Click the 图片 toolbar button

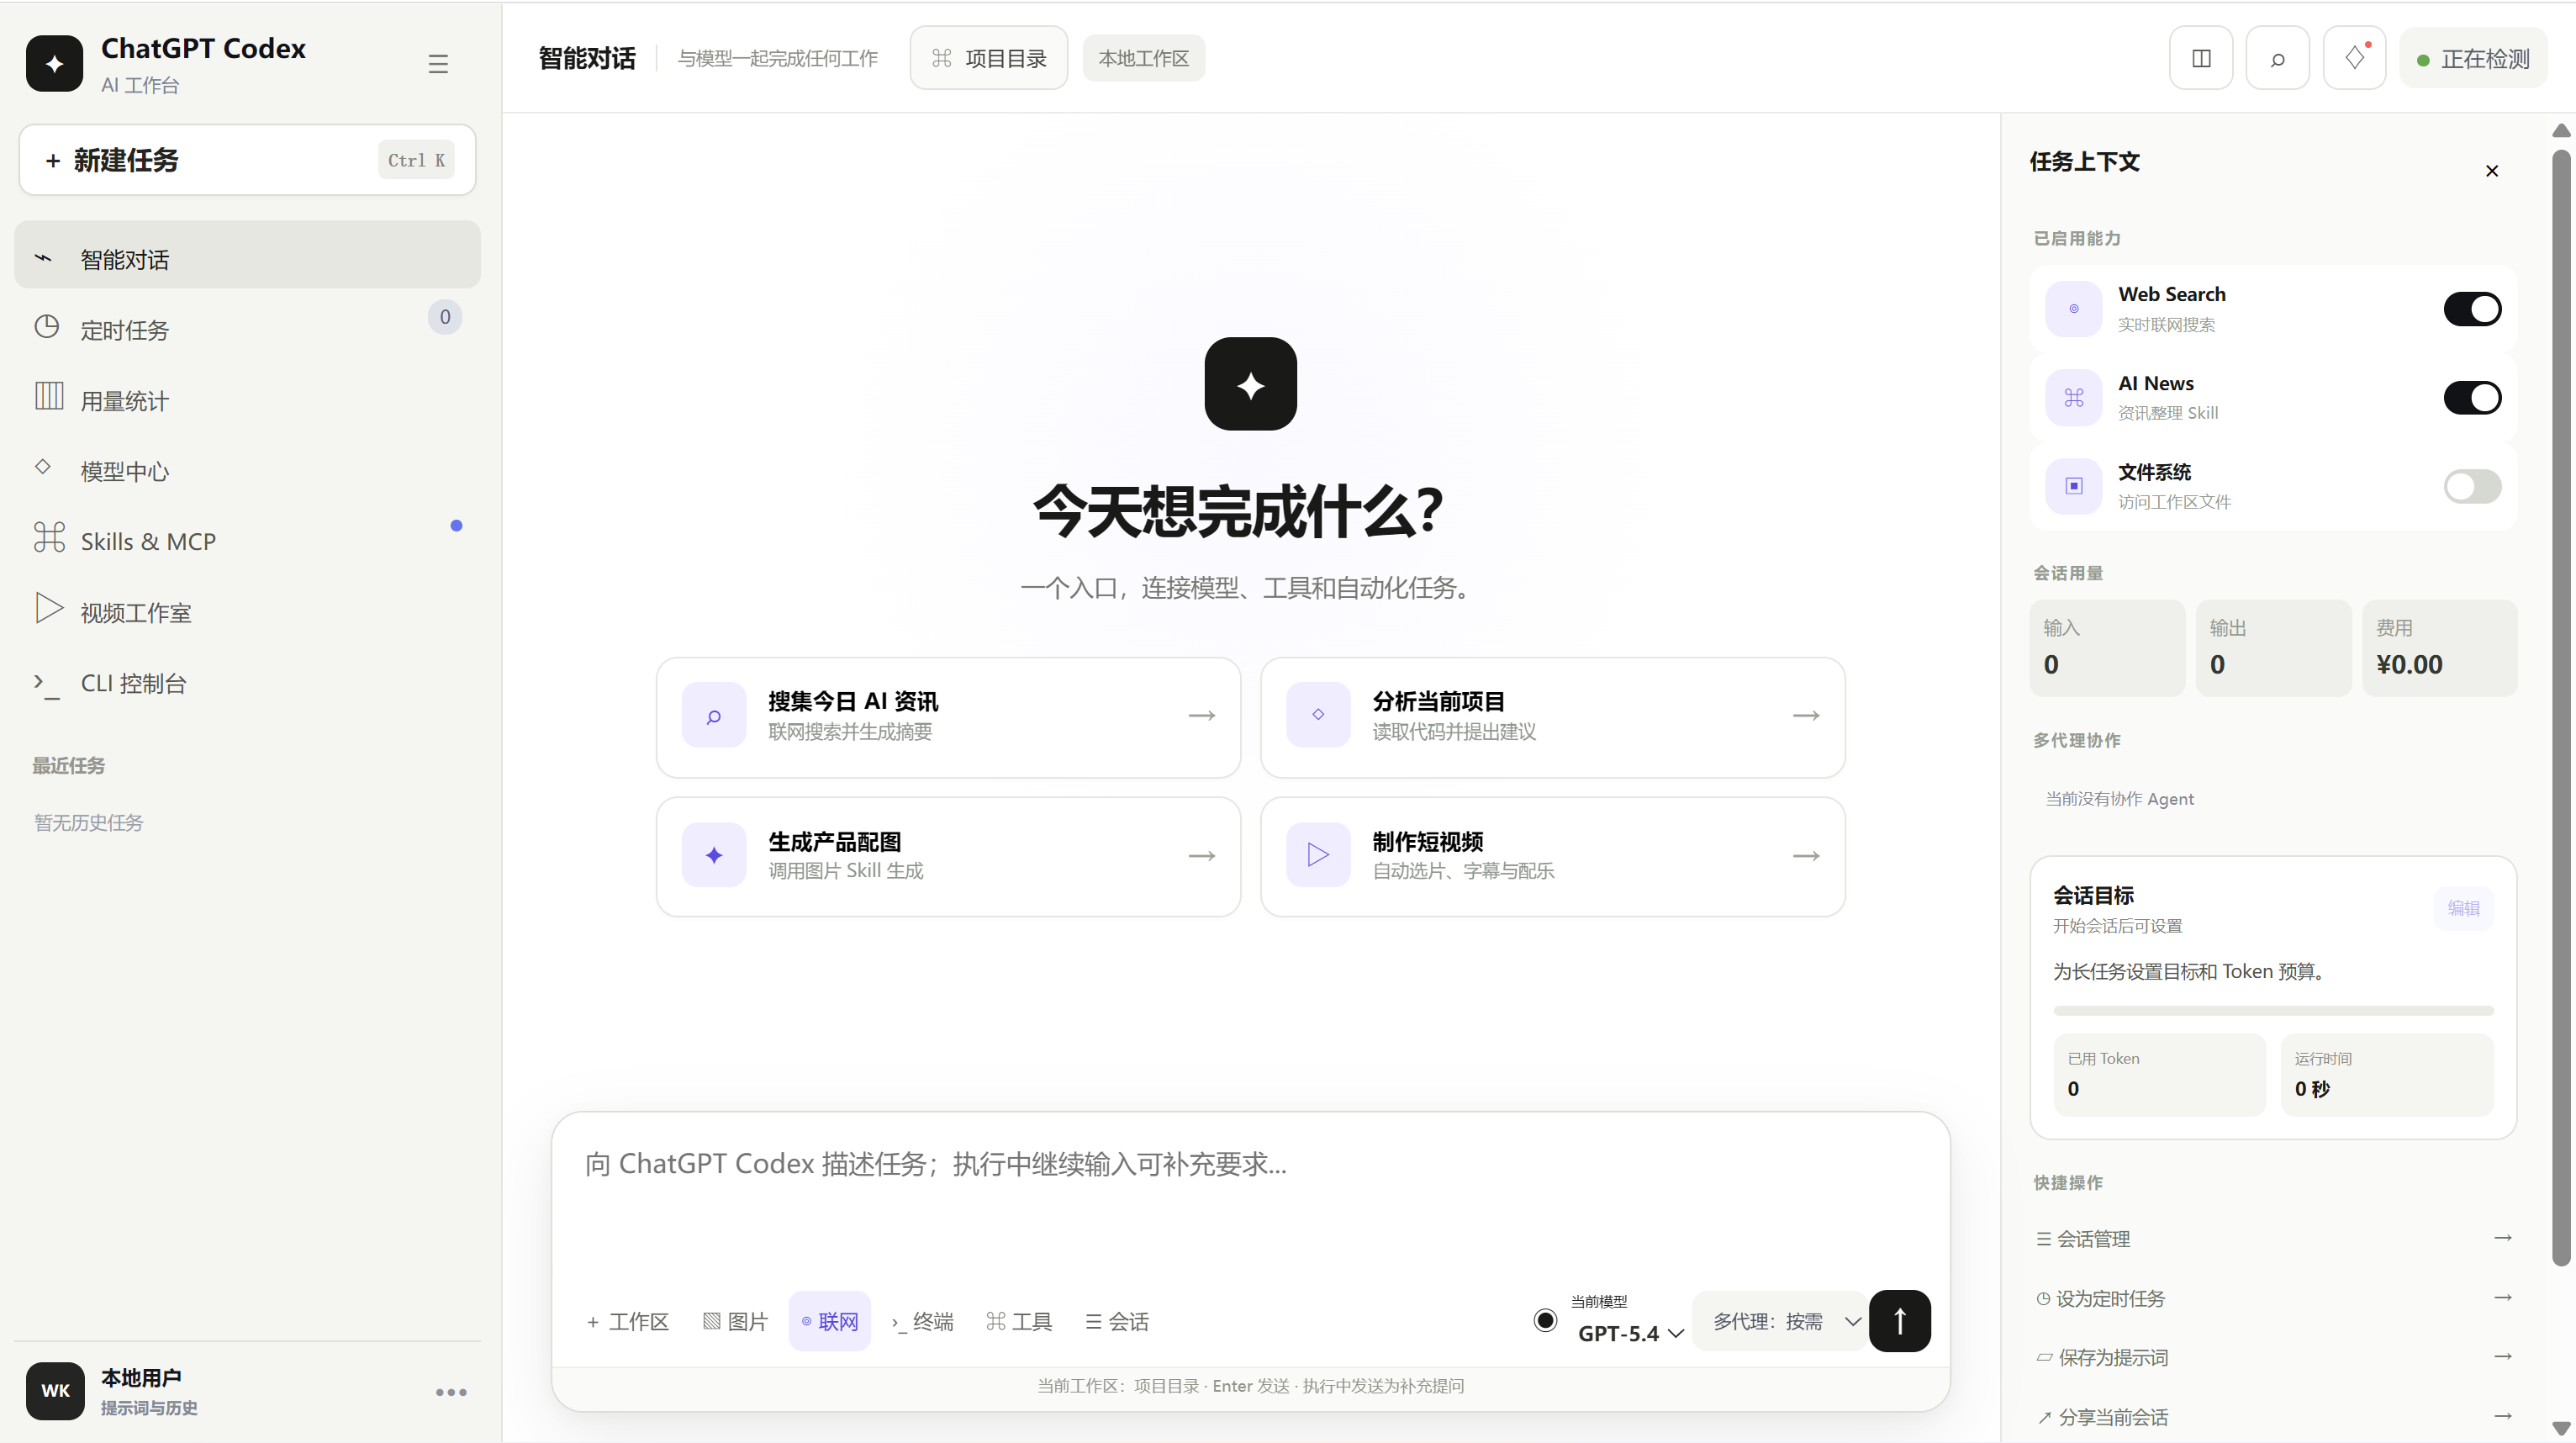point(735,1322)
